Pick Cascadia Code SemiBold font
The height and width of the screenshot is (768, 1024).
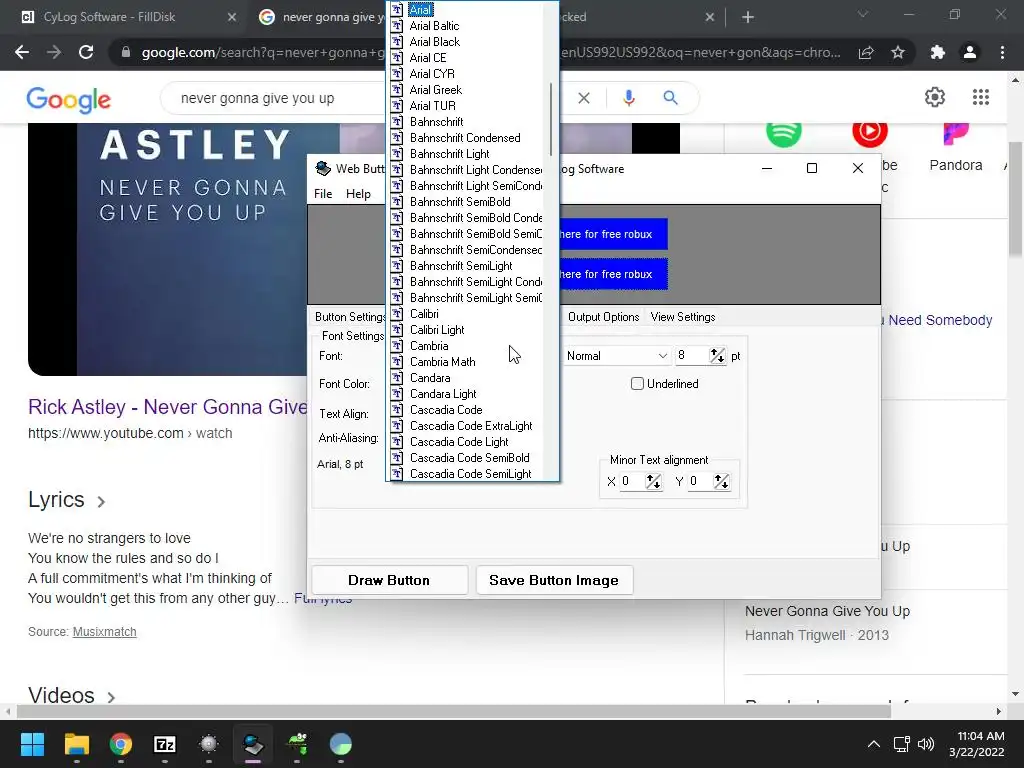(x=470, y=458)
